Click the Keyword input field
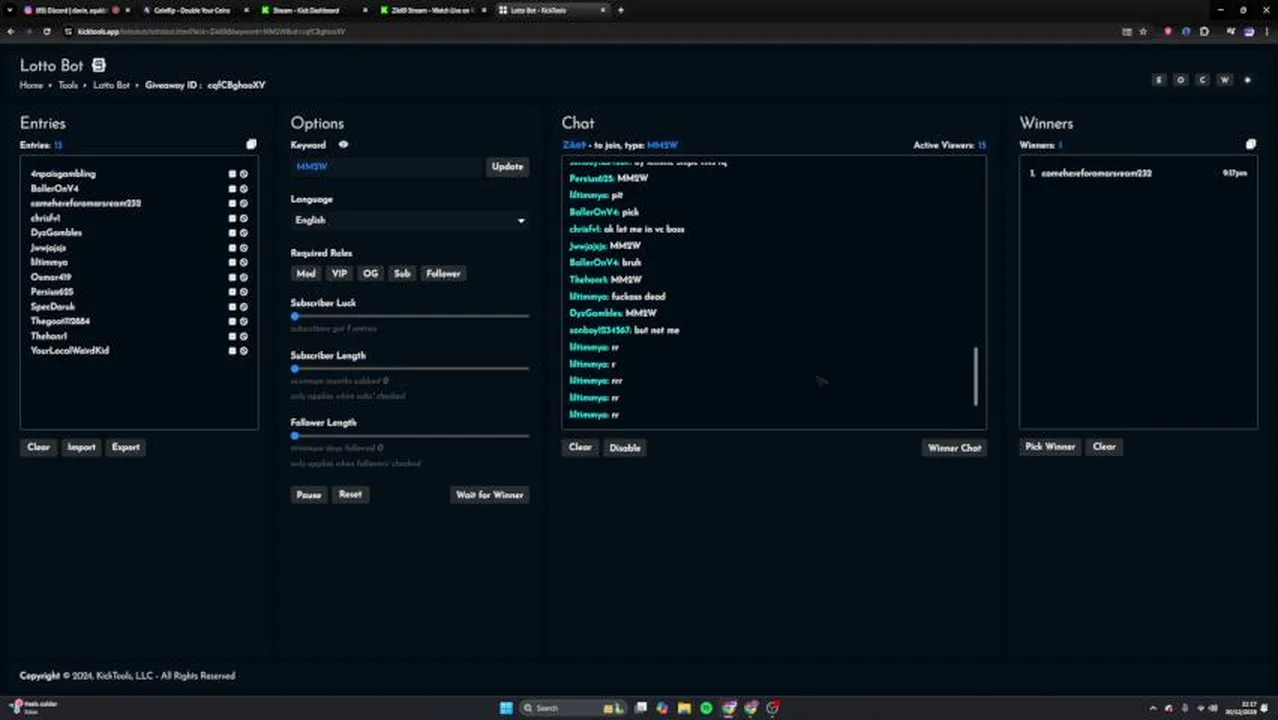 (387, 166)
